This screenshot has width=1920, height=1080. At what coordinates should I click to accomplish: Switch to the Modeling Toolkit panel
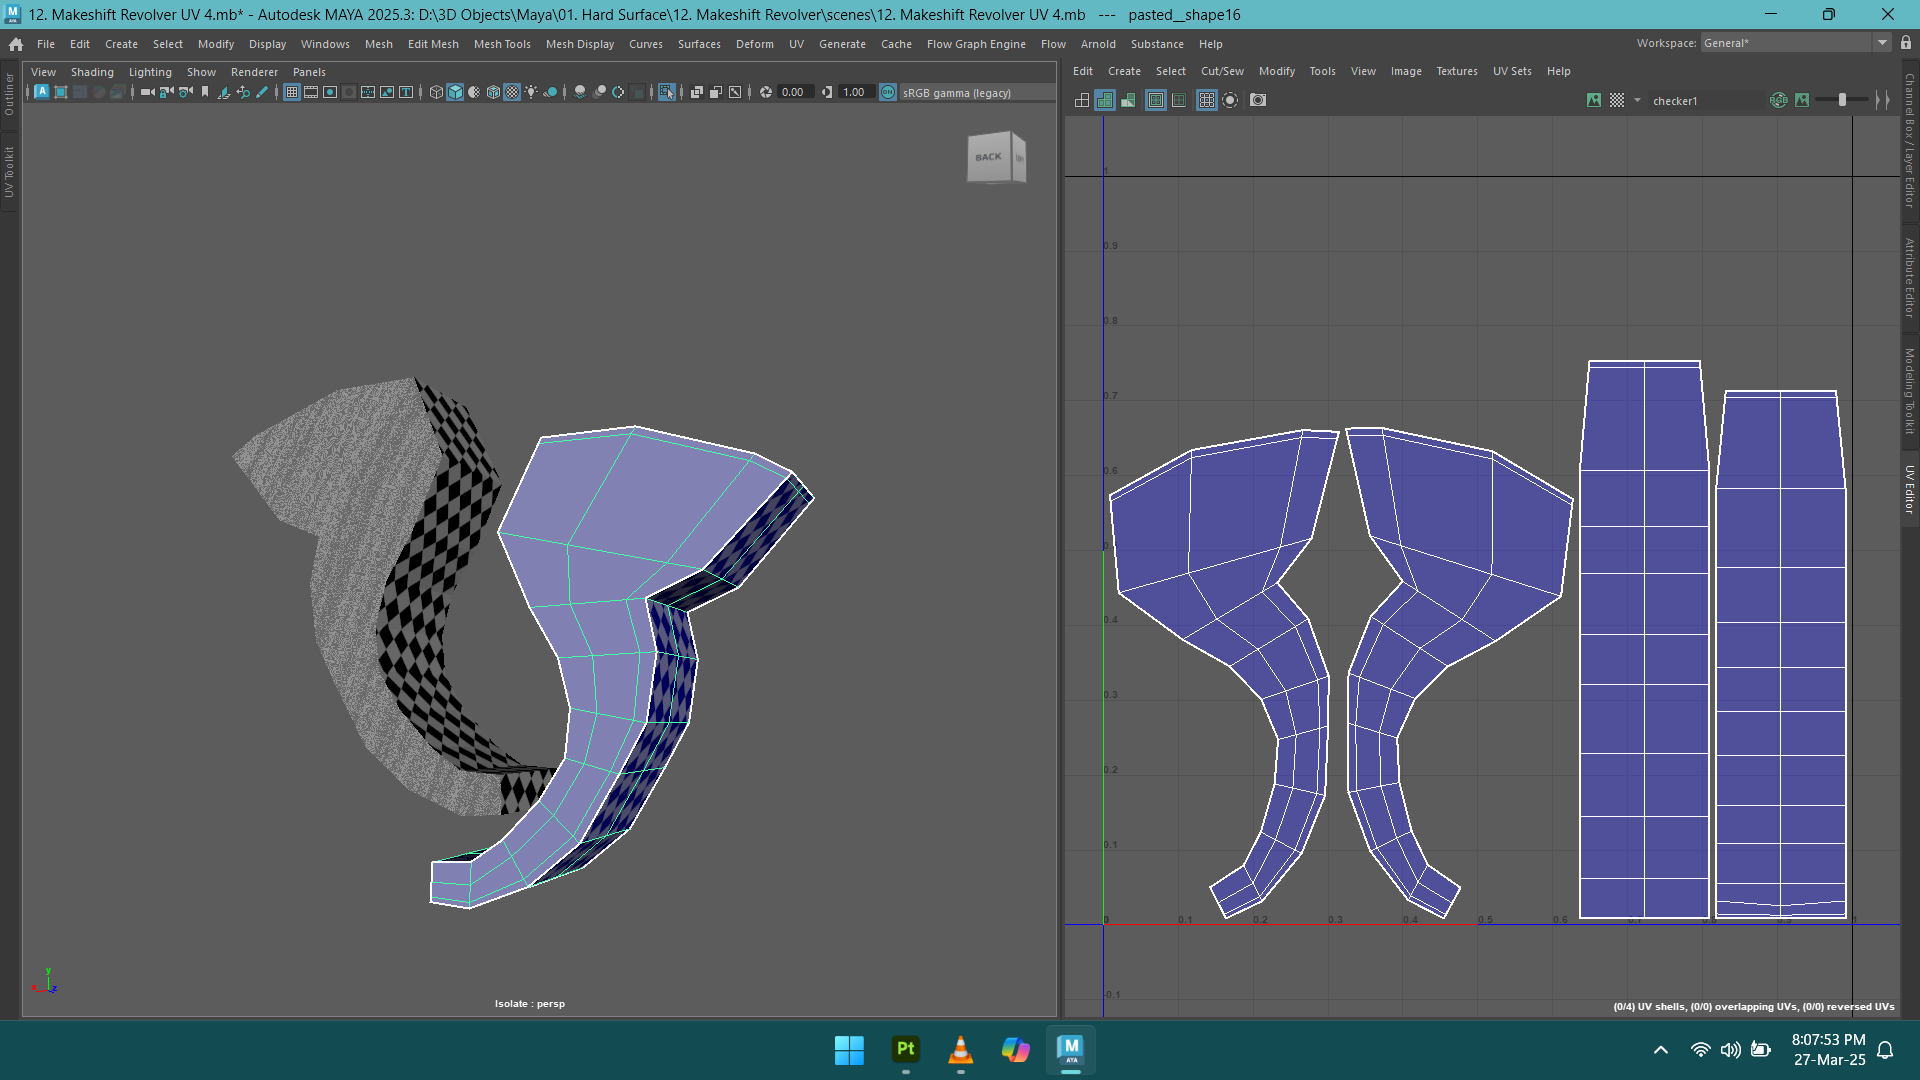point(1909,390)
